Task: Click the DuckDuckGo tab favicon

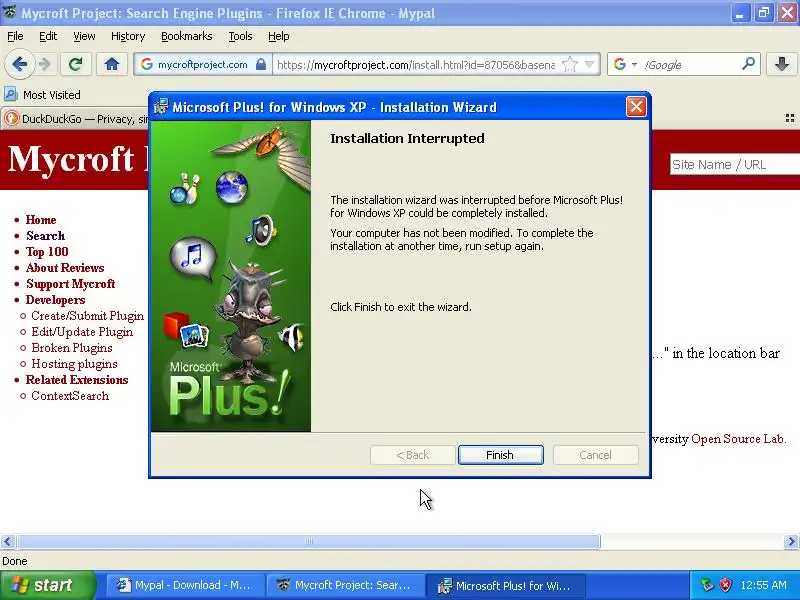Action: point(11,118)
